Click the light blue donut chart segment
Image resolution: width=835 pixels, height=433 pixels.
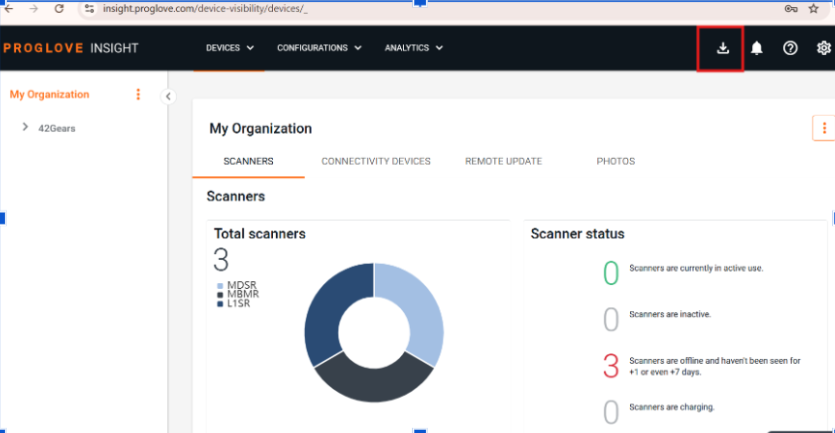click(422, 312)
